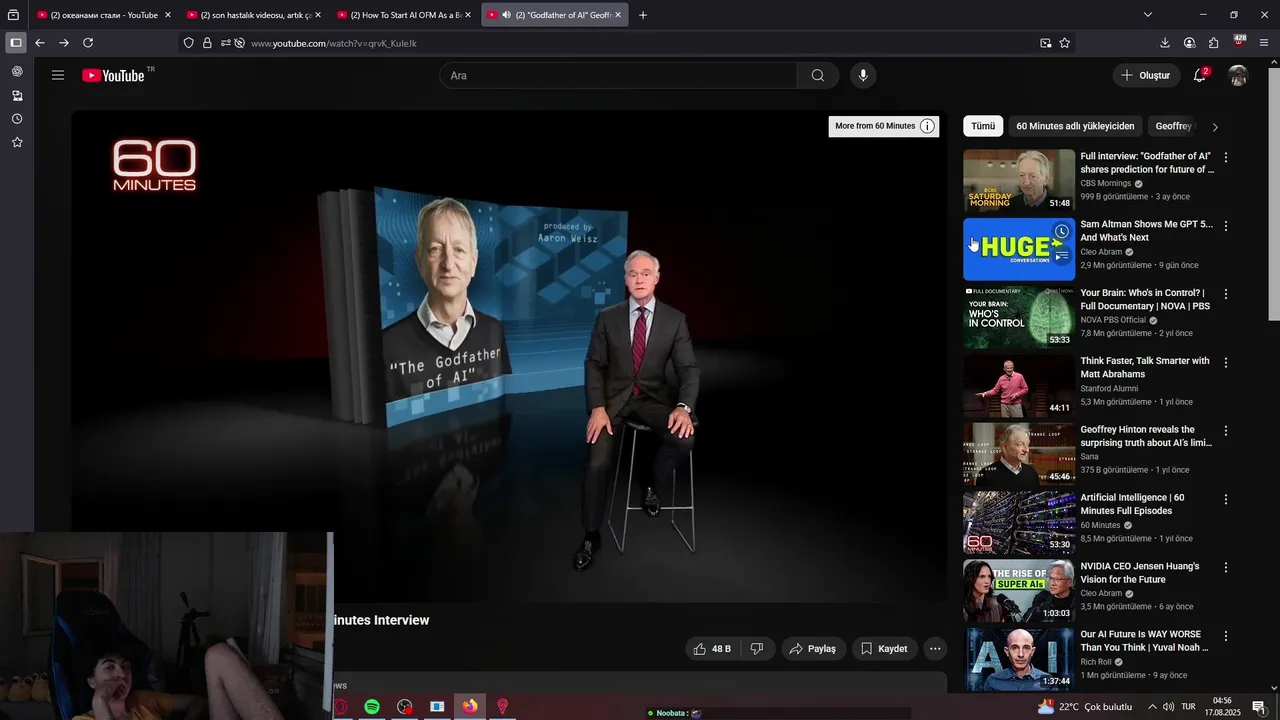Open options for Think Faster Talk Smarter
This screenshot has height=720, width=1280.
1226,362
